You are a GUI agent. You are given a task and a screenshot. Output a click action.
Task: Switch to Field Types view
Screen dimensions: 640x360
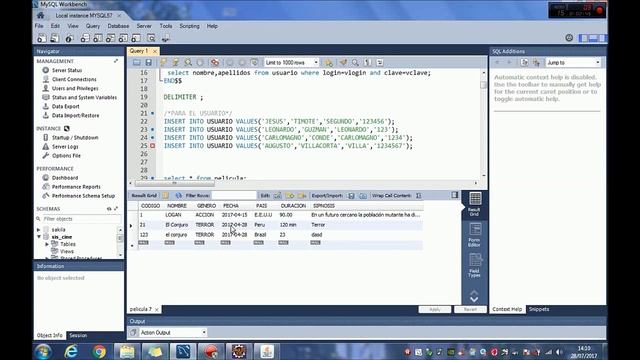474,266
